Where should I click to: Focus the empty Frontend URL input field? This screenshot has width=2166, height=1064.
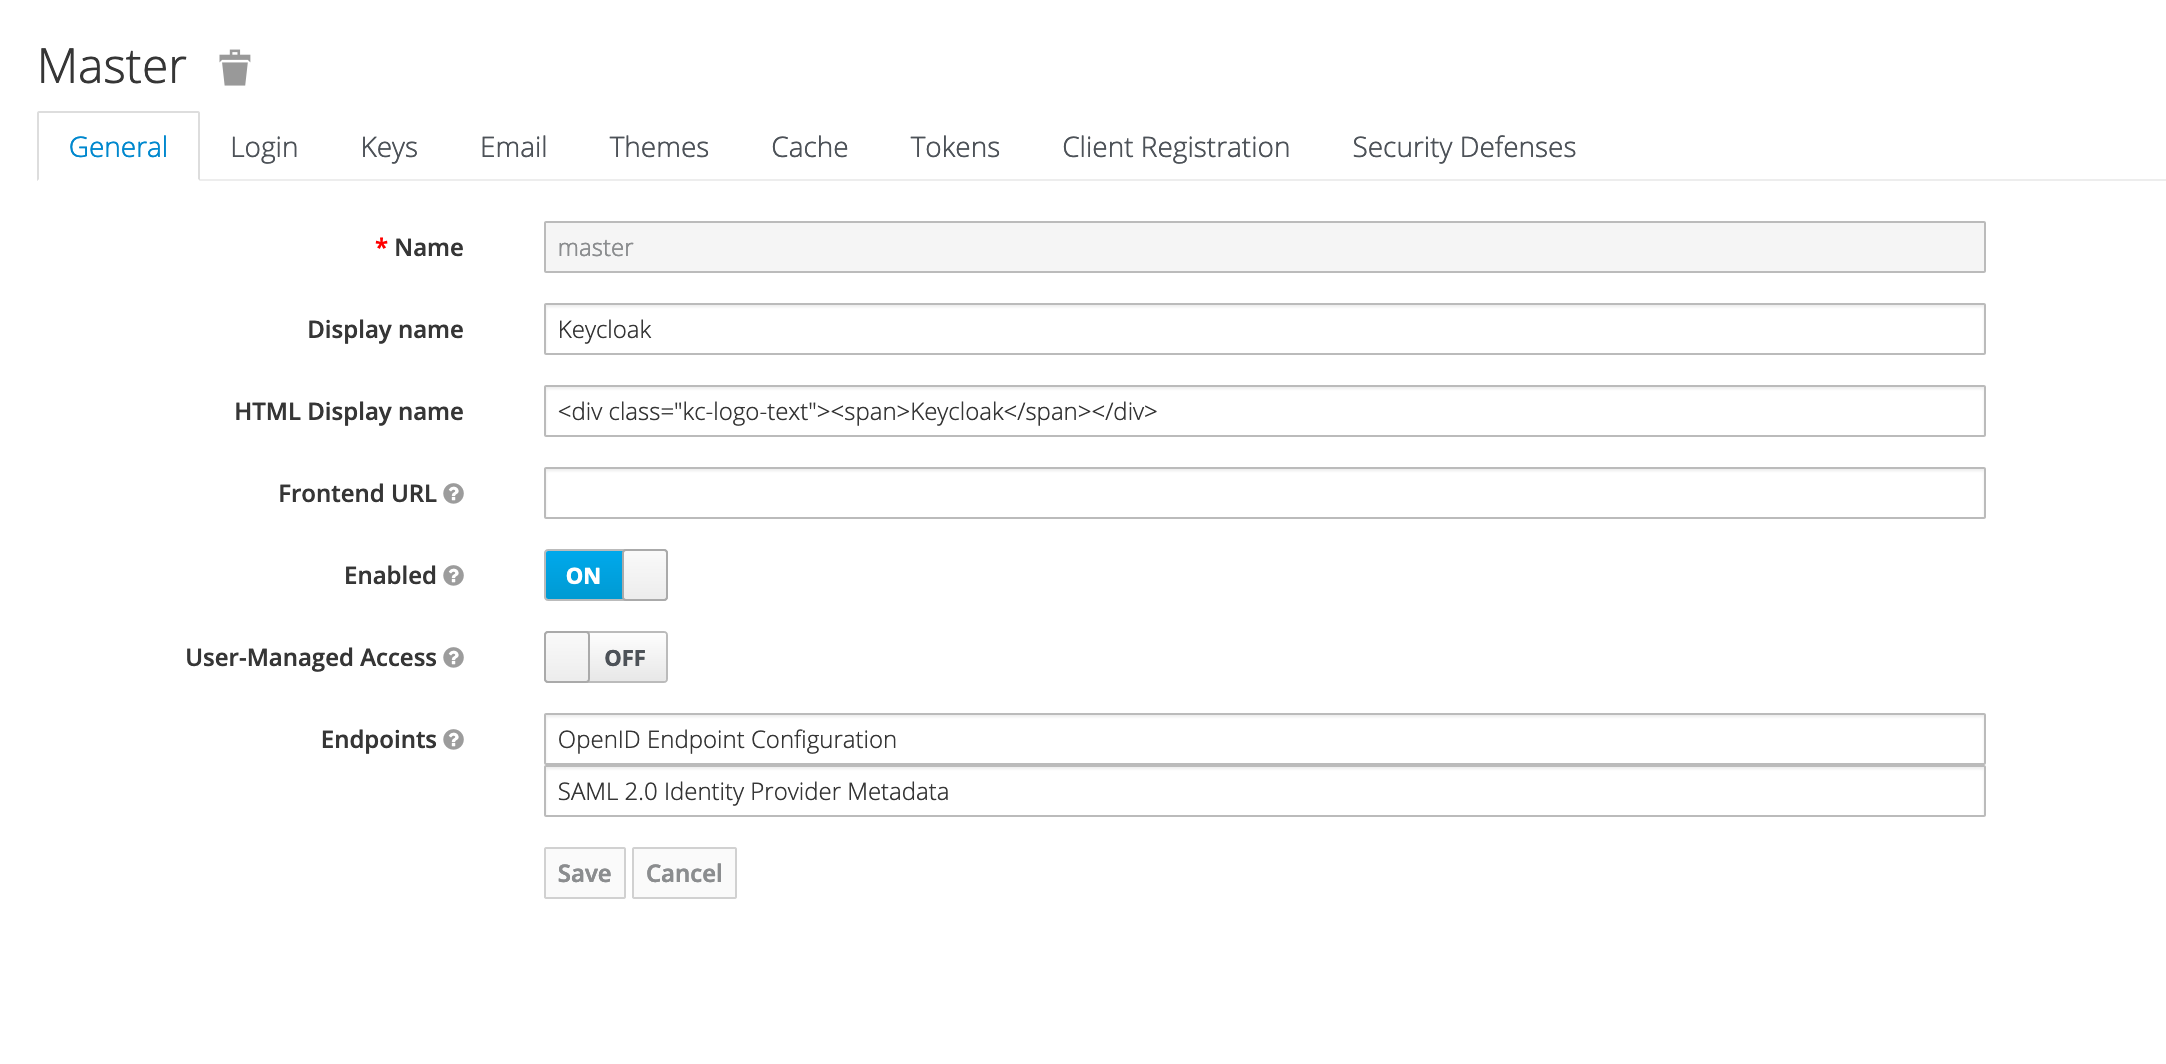pos(1264,494)
